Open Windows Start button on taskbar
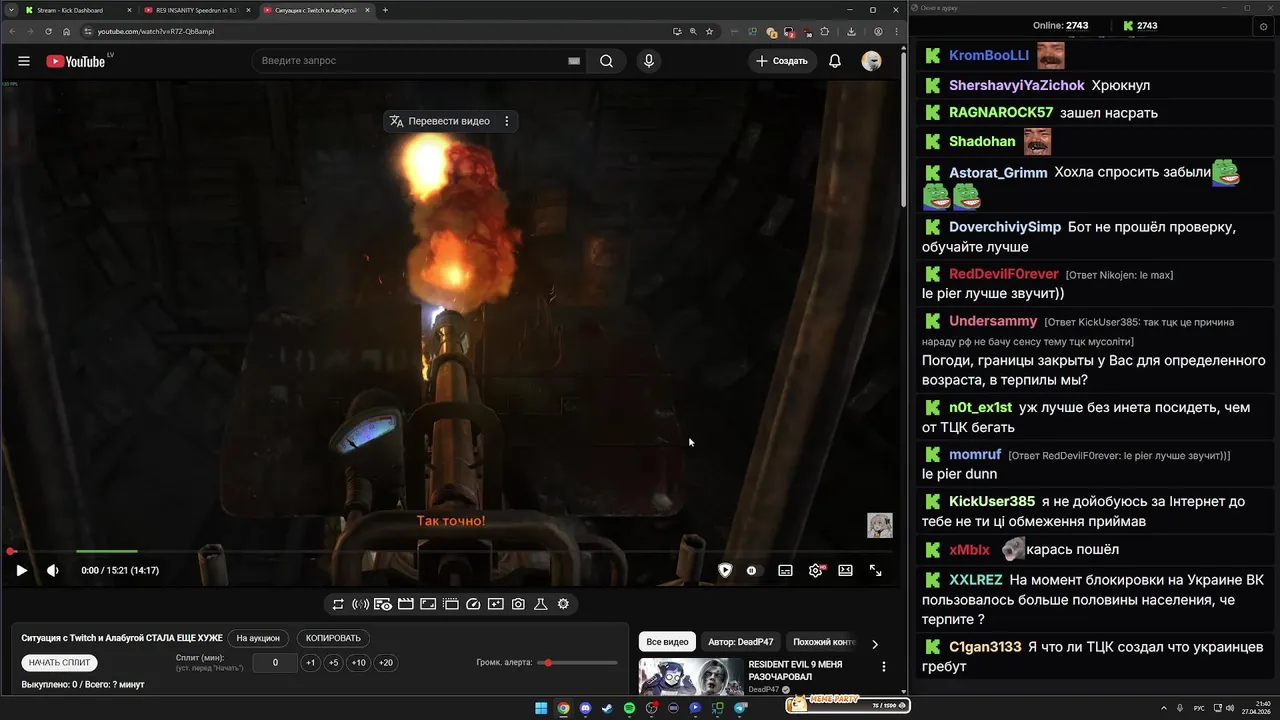1280x720 pixels. 541,708
